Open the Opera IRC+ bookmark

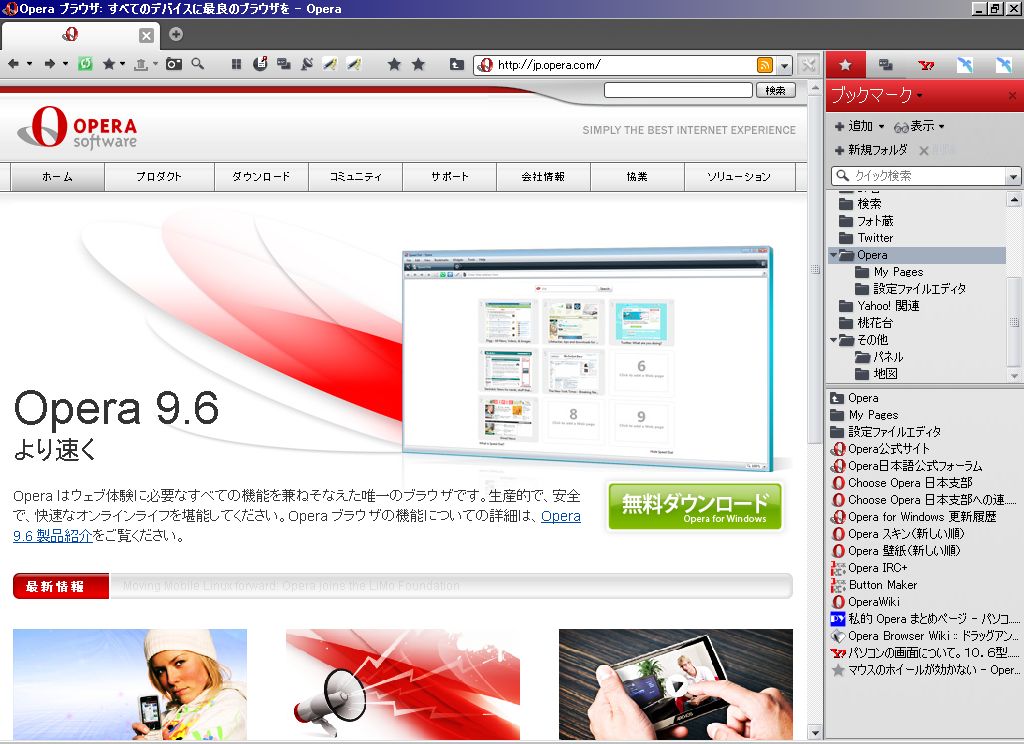[869, 568]
